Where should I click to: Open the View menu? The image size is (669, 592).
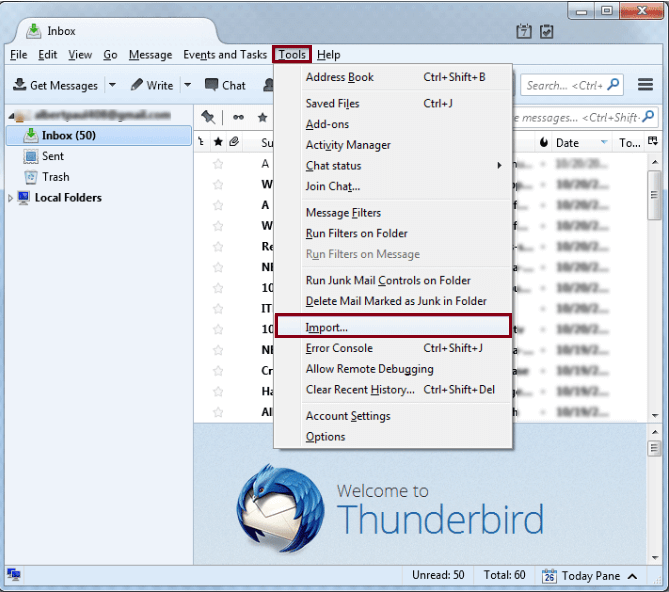[x=80, y=55]
